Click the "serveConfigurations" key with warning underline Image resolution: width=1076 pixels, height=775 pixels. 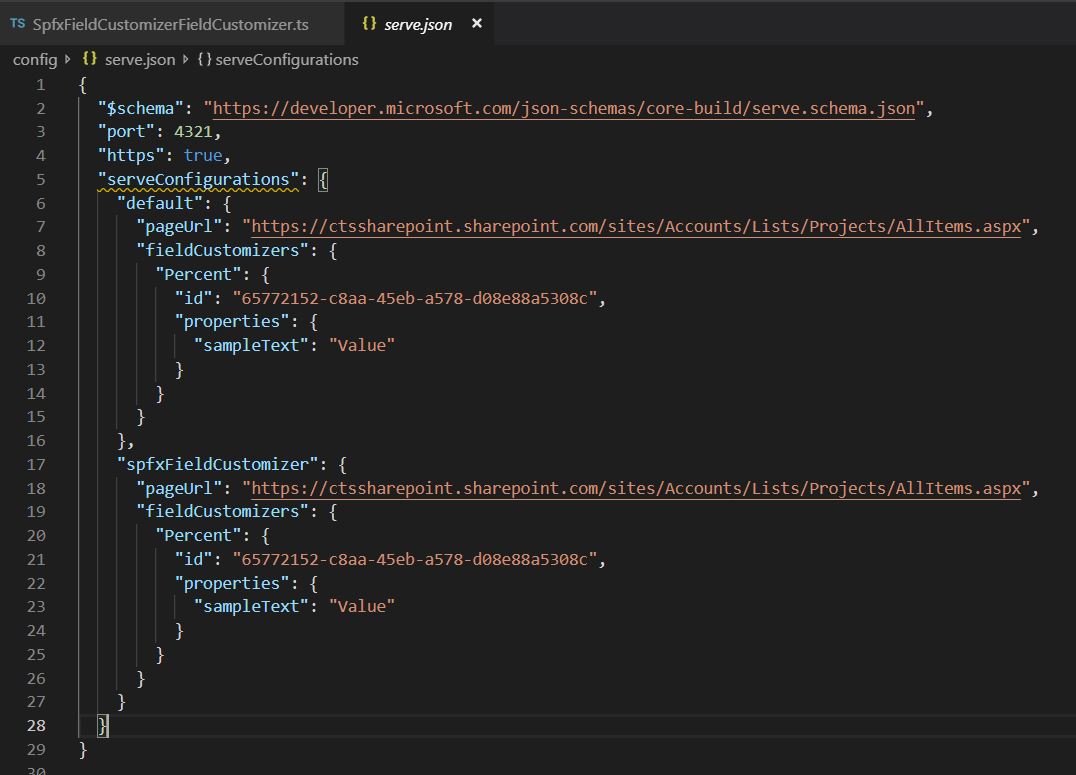tap(198, 180)
